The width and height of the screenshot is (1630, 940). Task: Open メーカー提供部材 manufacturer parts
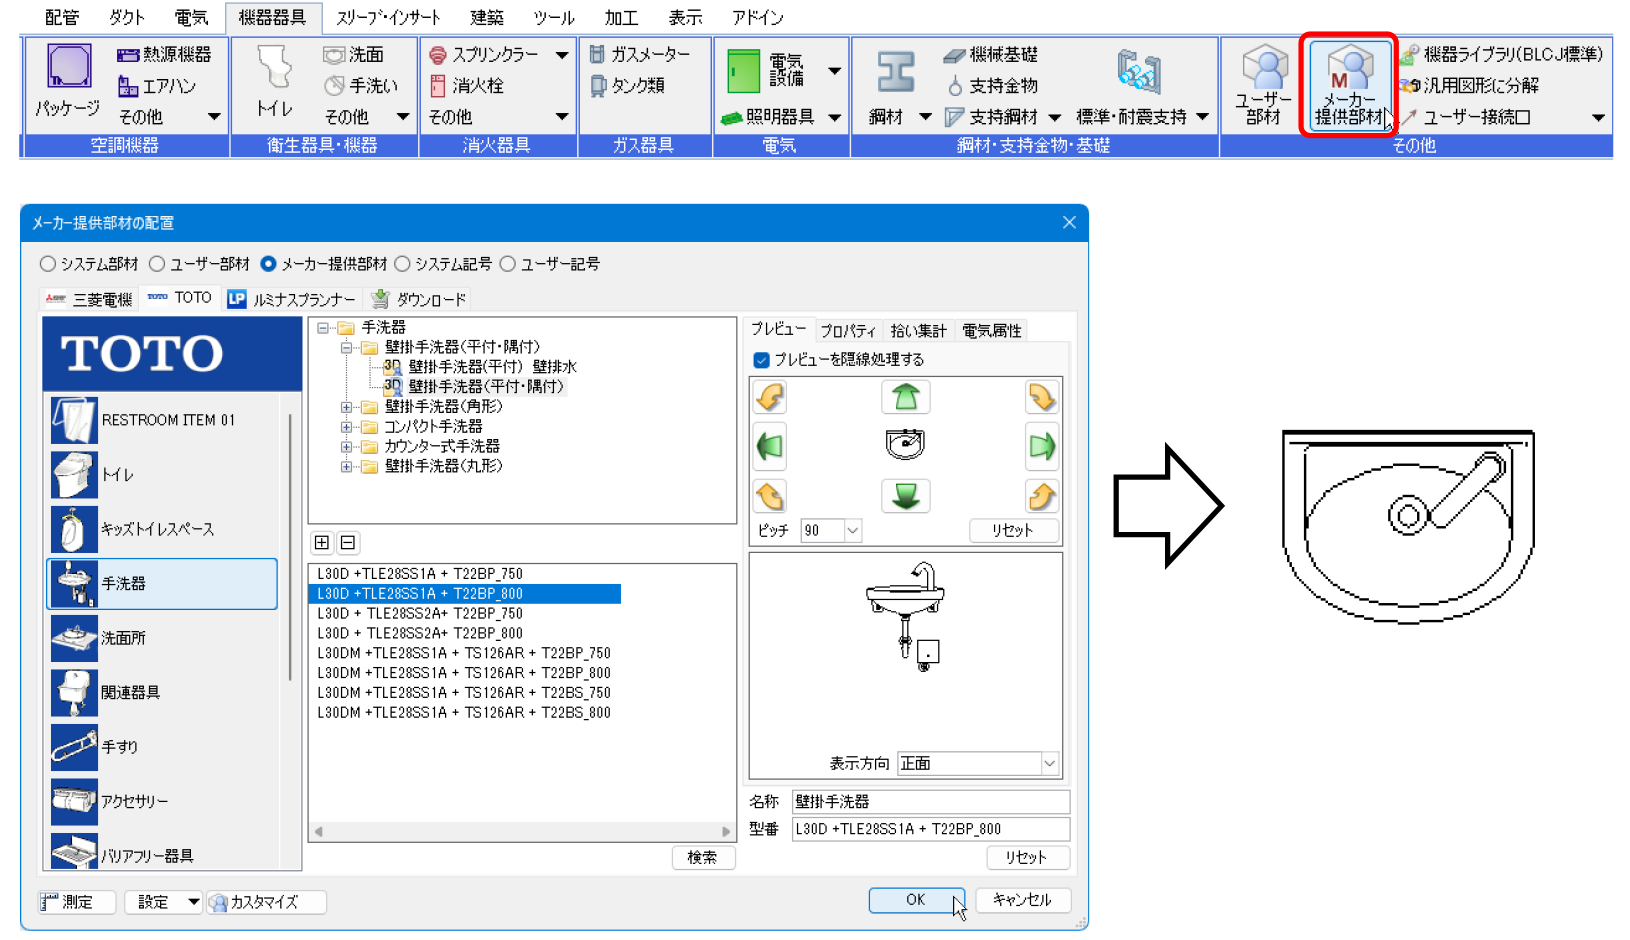pos(1350,85)
